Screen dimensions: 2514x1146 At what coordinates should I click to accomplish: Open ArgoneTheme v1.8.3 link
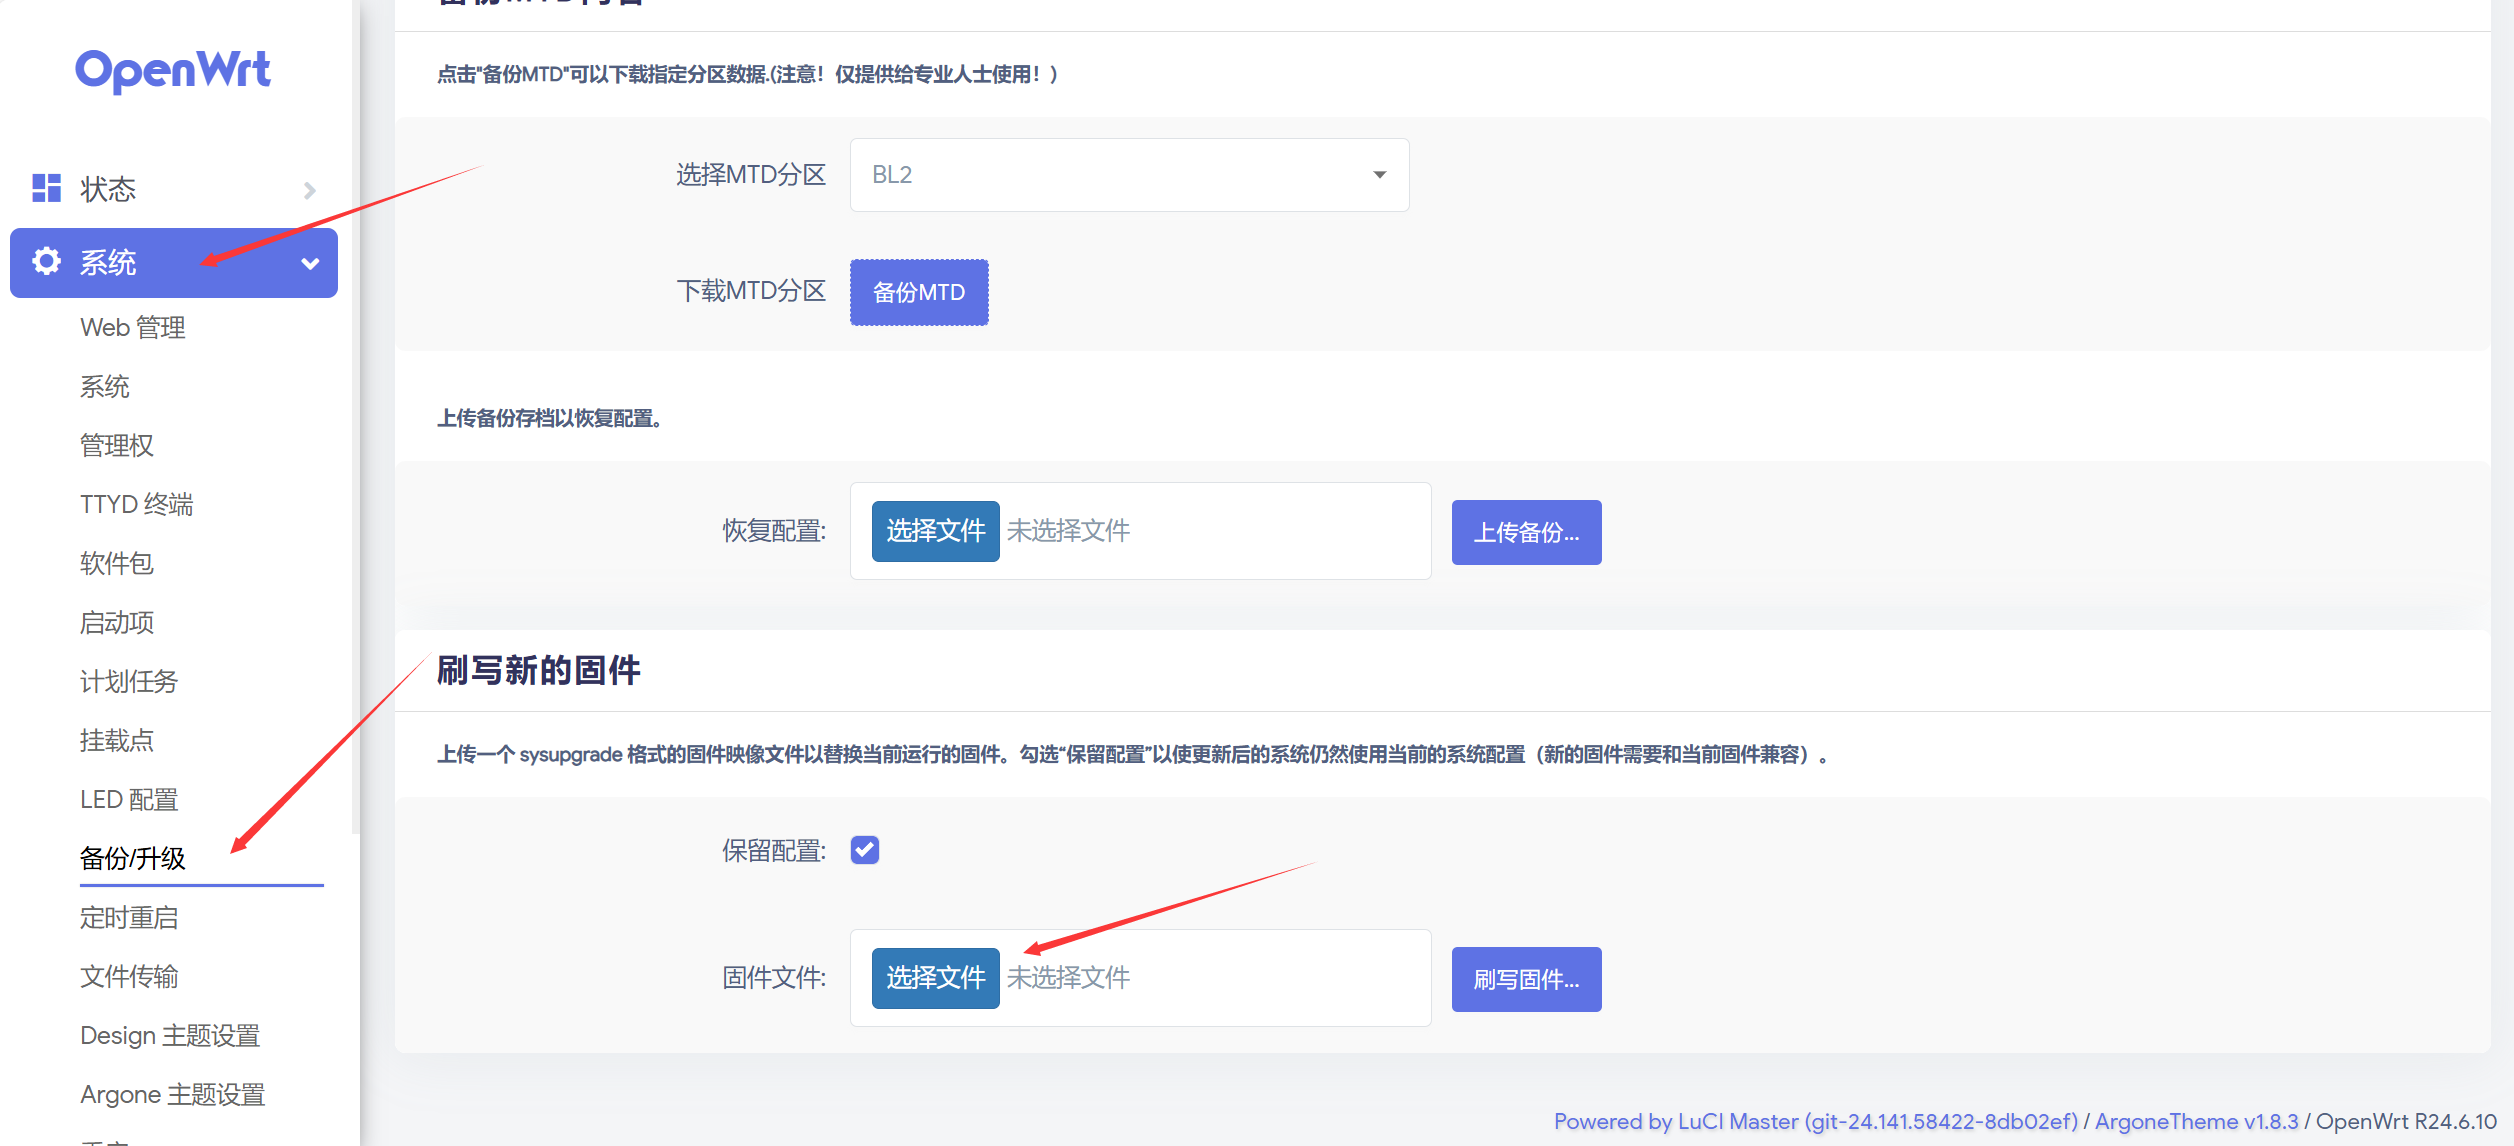coord(2196,1122)
